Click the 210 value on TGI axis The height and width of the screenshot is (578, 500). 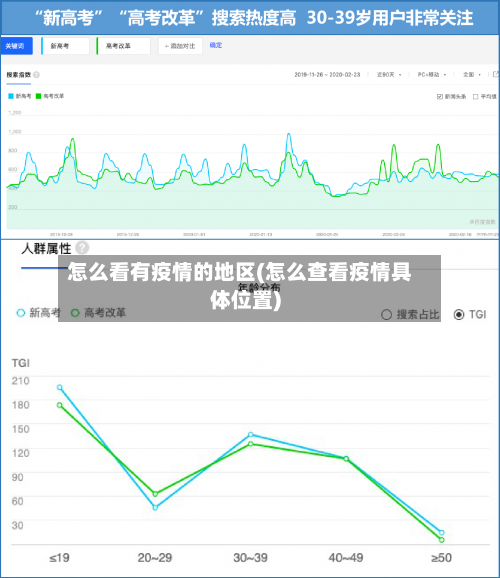coord(21,381)
